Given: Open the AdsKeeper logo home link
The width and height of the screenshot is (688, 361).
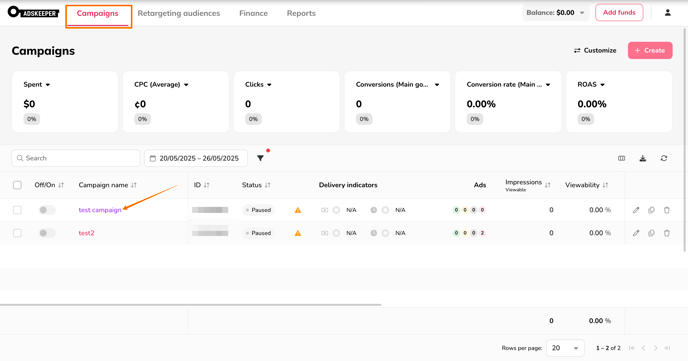Looking at the screenshot, I should point(33,12).
